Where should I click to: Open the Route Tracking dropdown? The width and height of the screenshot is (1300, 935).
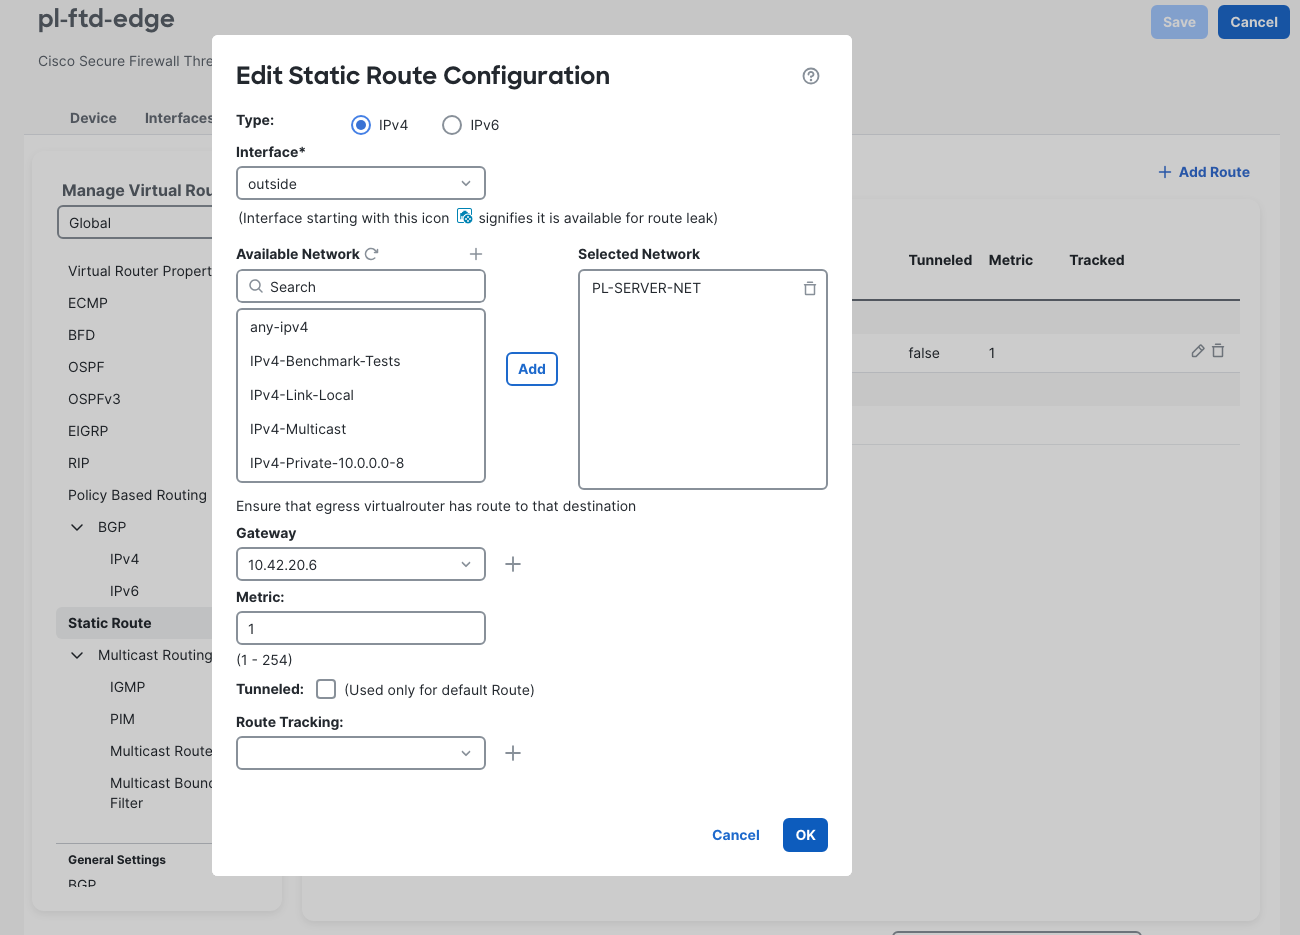point(361,753)
